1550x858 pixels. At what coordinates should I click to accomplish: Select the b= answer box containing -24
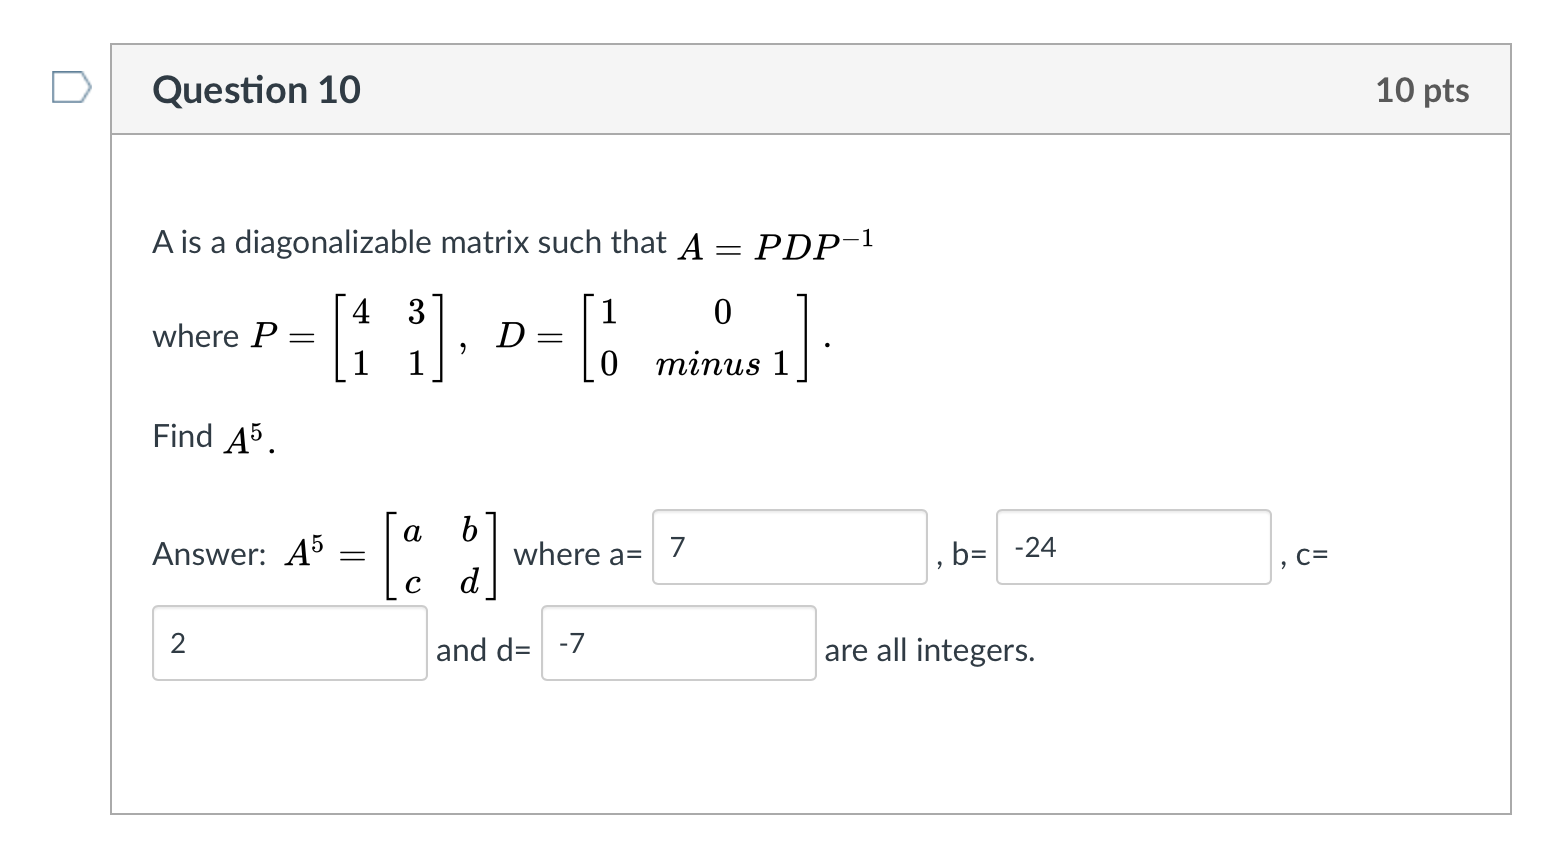coord(1133,548)
